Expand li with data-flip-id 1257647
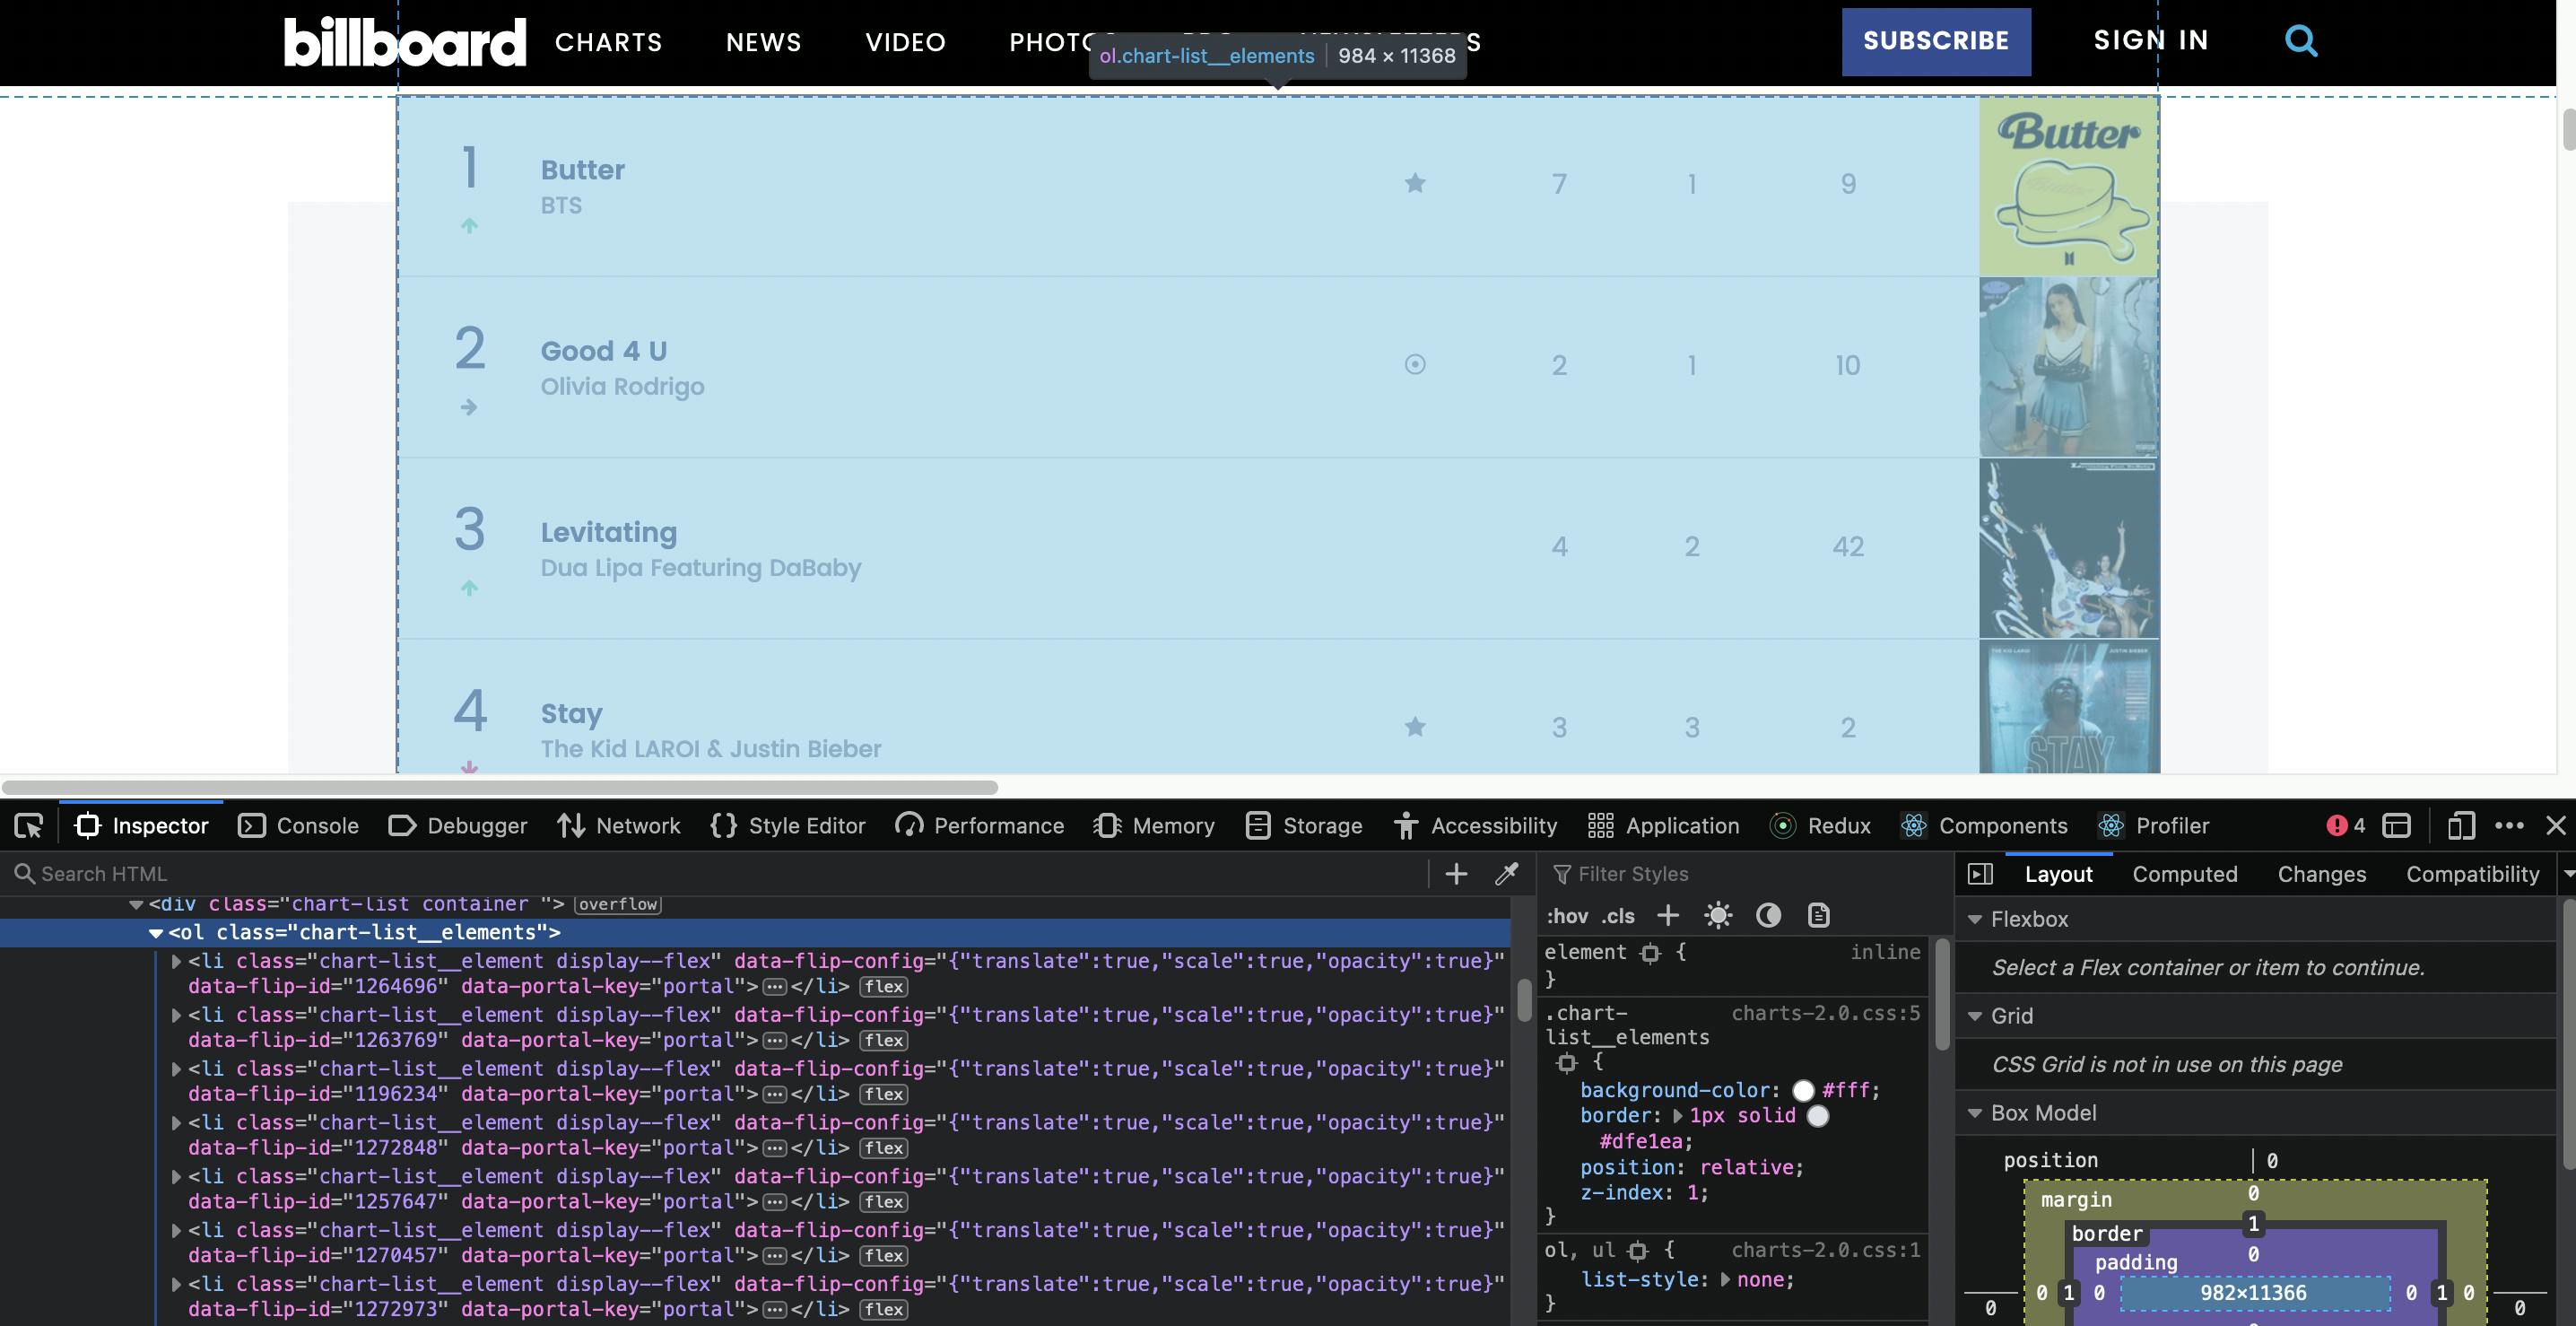The height and width of the screenshot is (1326, 2576). pyautogui.click(x=177, y=1177)
